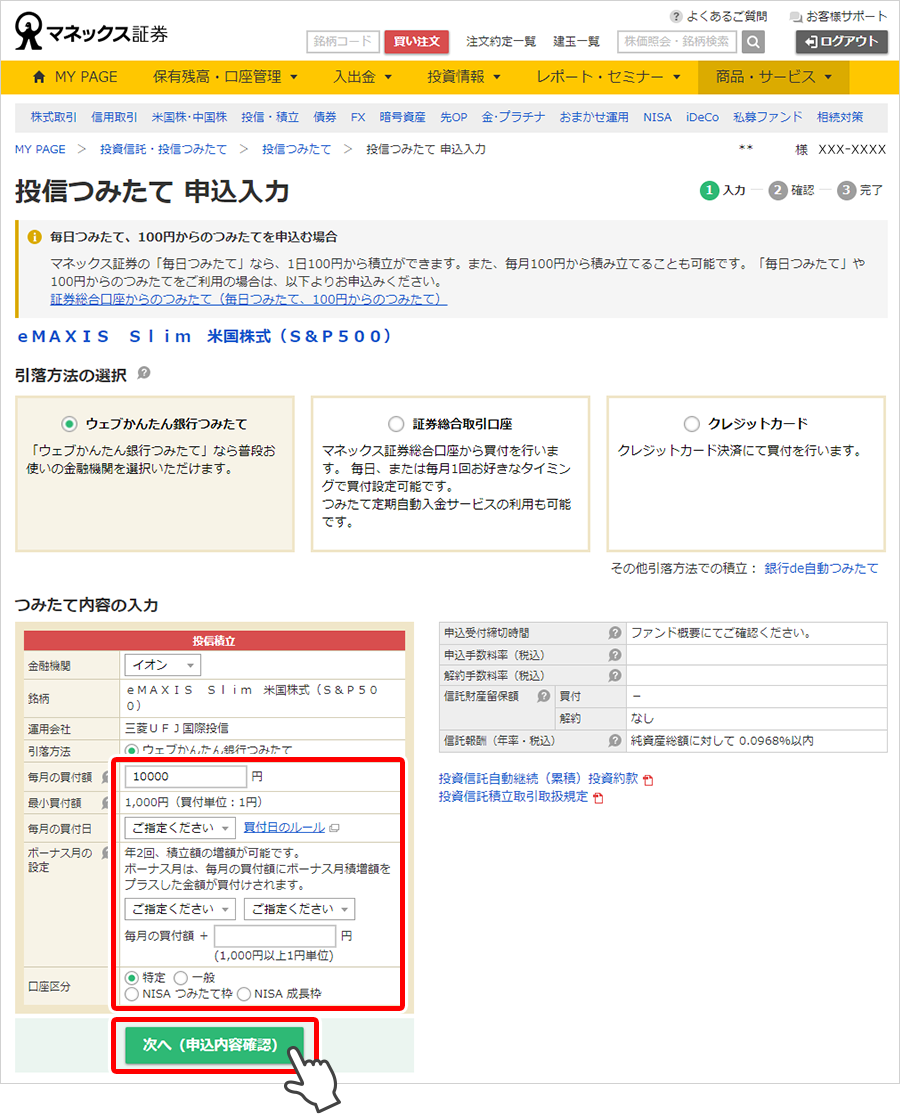Open 暗号資産 sub-navigation item
The height and width of the screenshot is (1114, 900).
[x=402, y=117]
